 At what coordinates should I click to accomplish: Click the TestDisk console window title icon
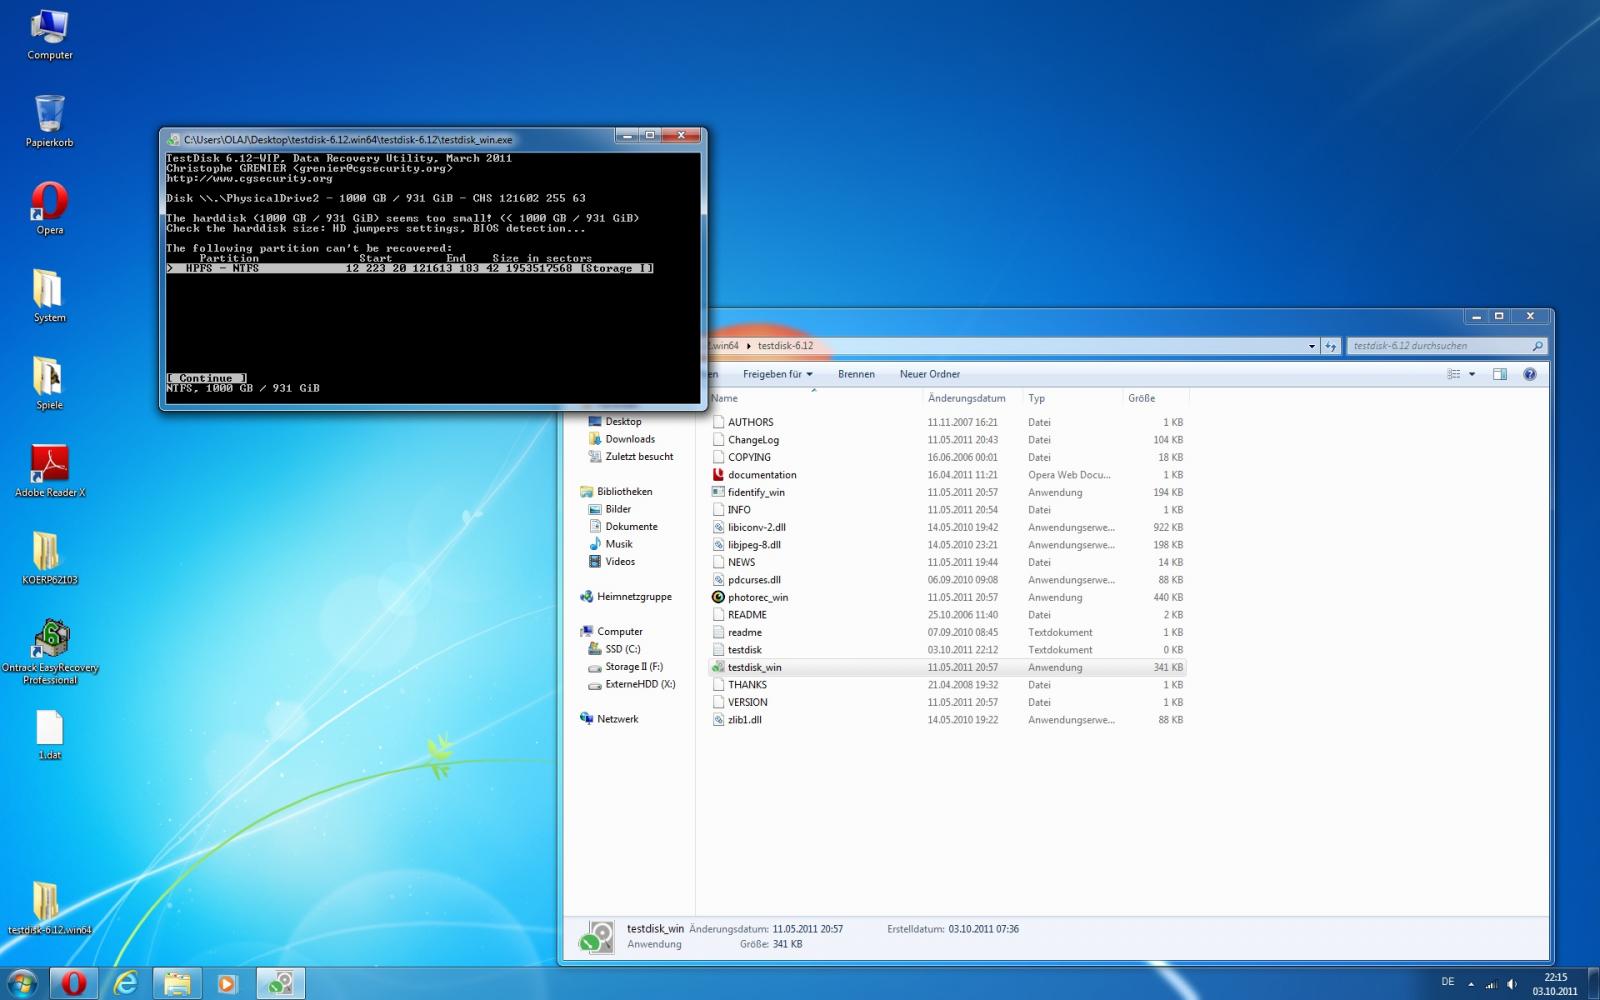click(174, 139)
